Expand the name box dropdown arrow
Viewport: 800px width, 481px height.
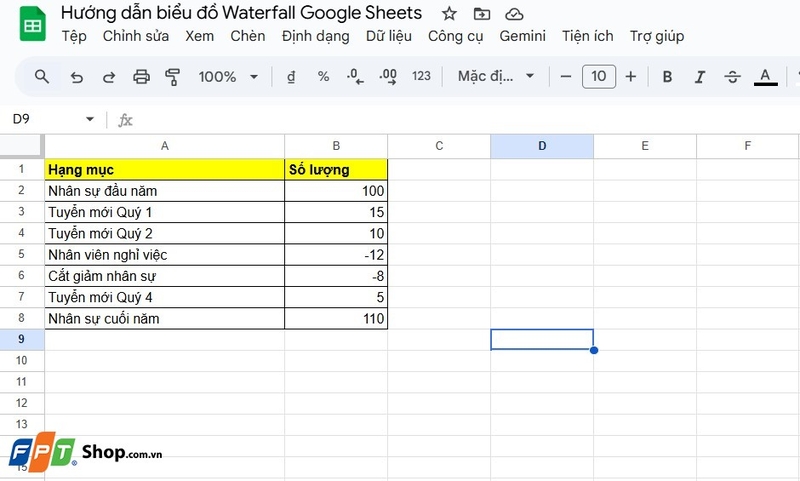tap(90, 119)
